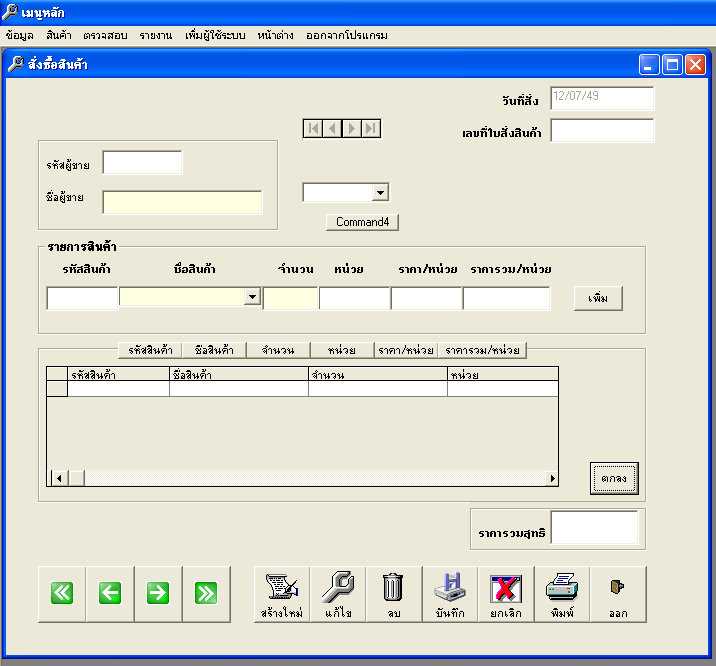Click the ยกเลิก (cancel) icon button
The width and height of the screenshot is (716, 666).
[x=506, y=594]
